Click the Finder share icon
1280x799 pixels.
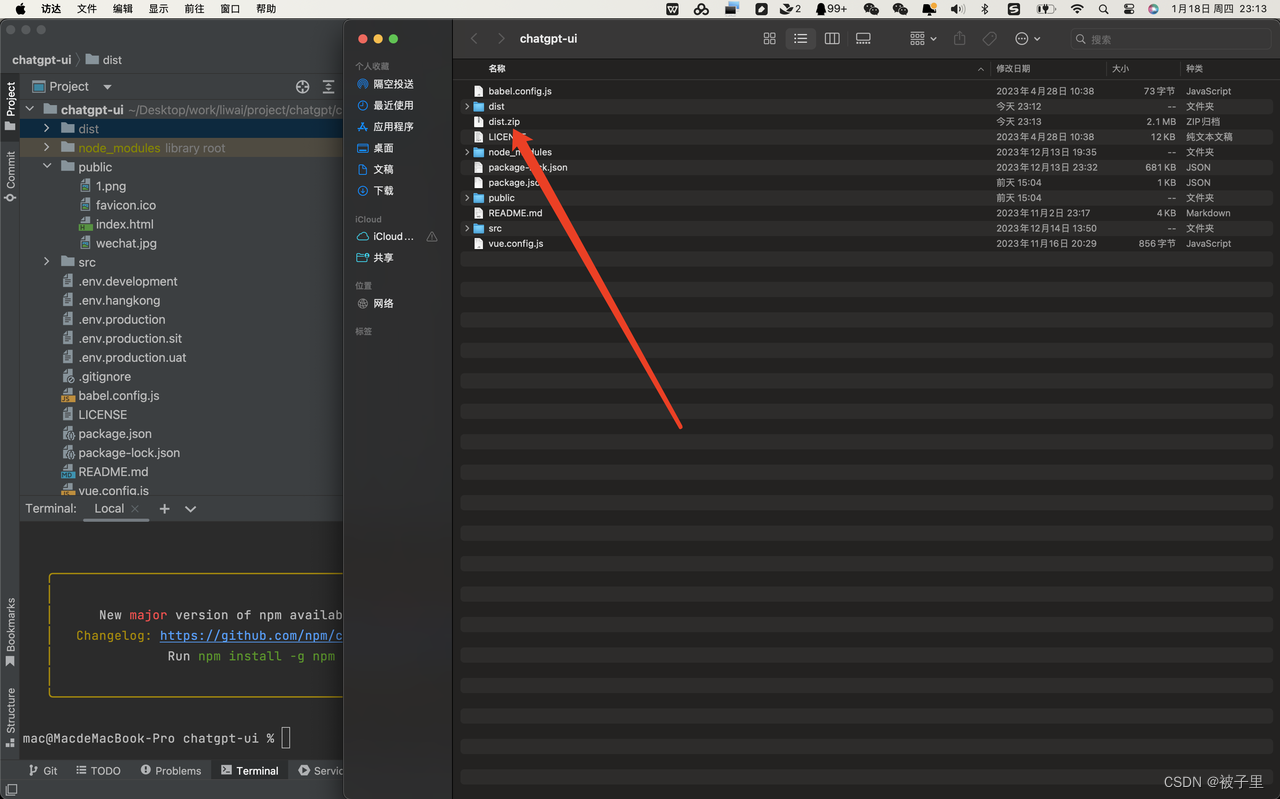(960, 38)
